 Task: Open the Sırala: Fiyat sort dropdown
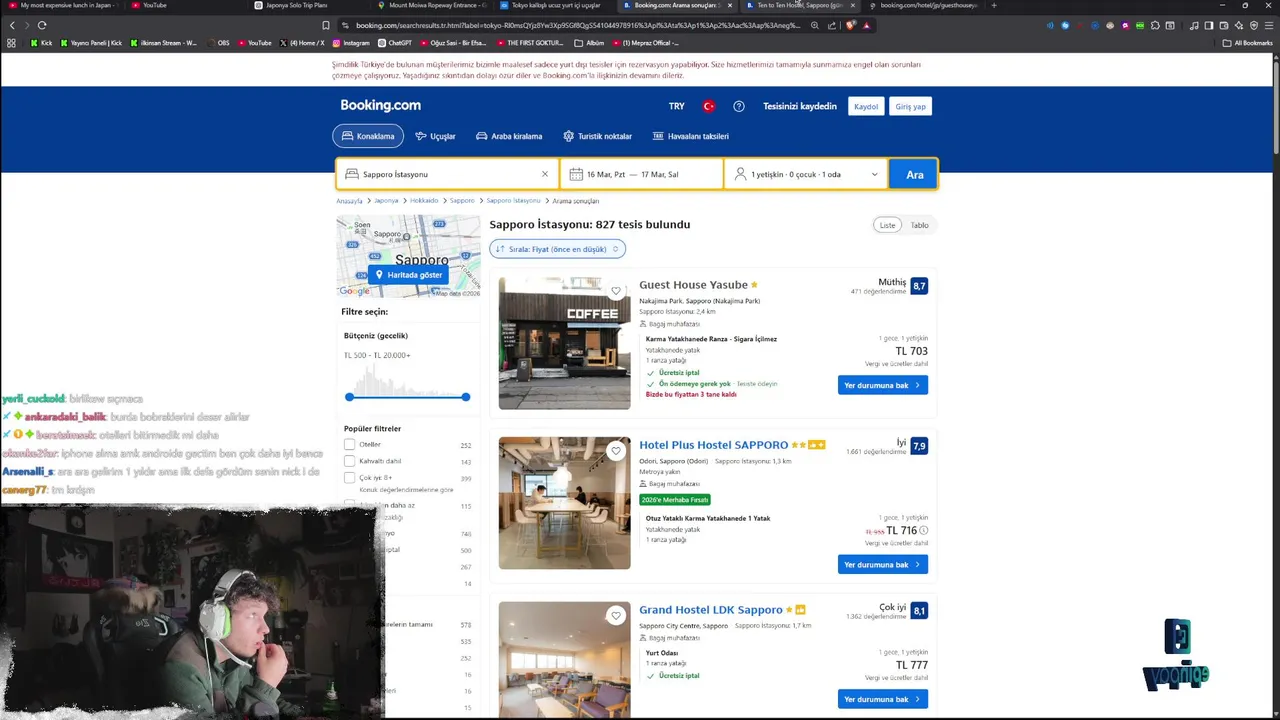click(x=557, y=249)
